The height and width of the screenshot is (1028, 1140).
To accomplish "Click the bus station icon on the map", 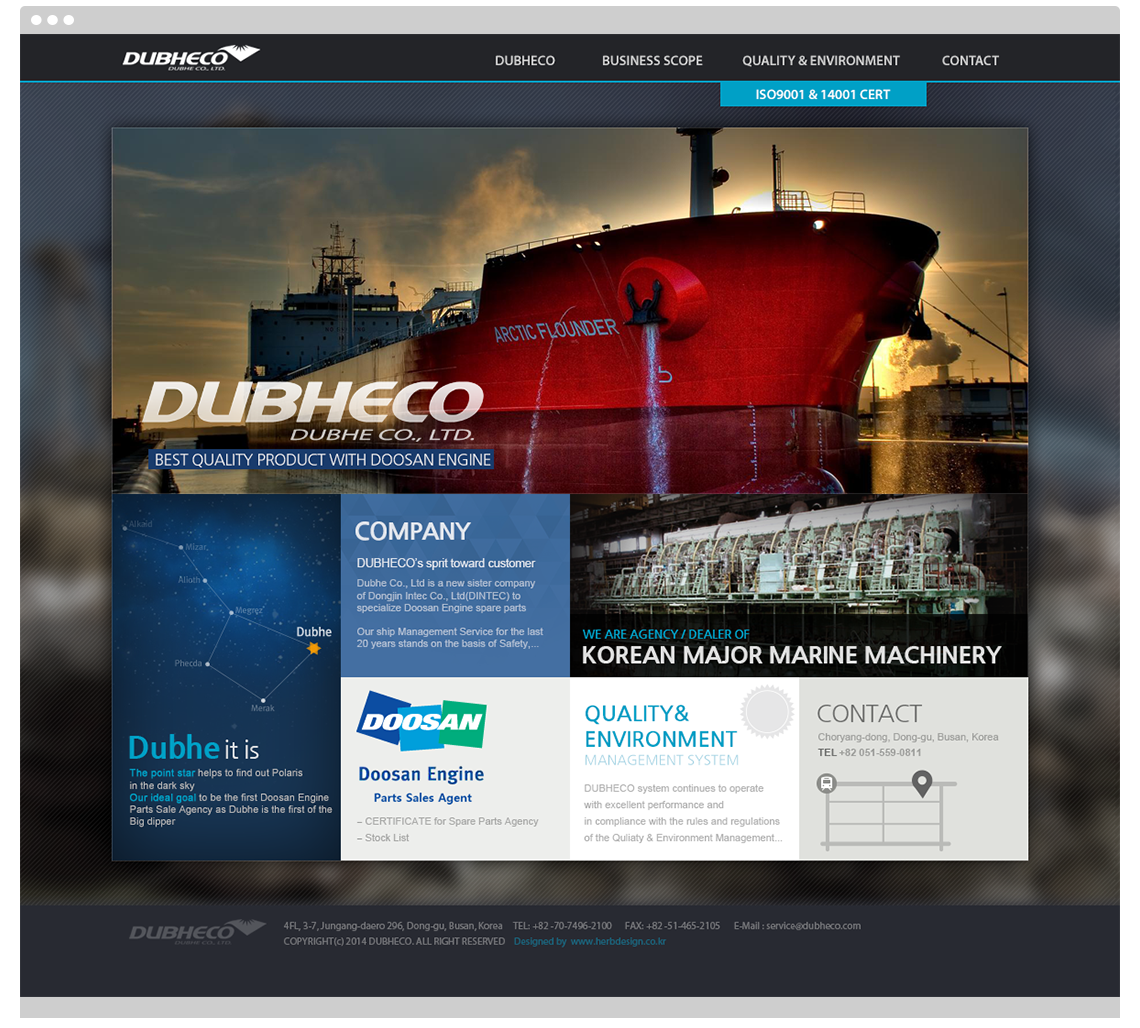I will click(826, 783).
